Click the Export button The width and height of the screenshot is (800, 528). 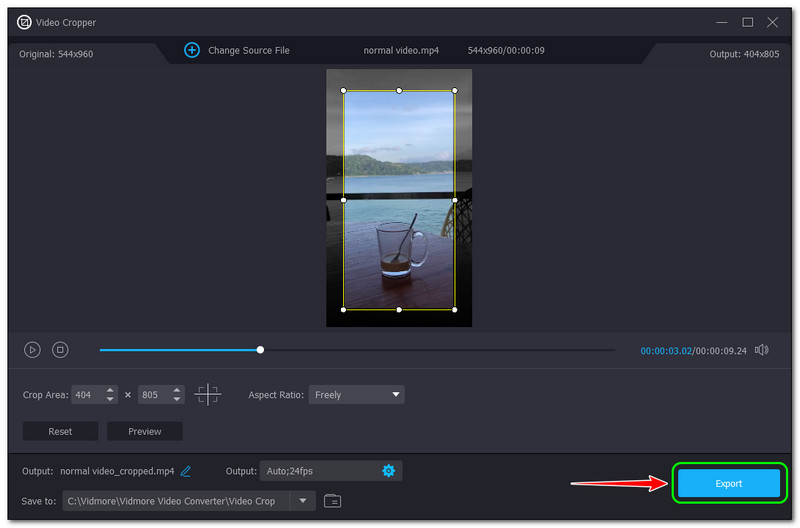729,483
